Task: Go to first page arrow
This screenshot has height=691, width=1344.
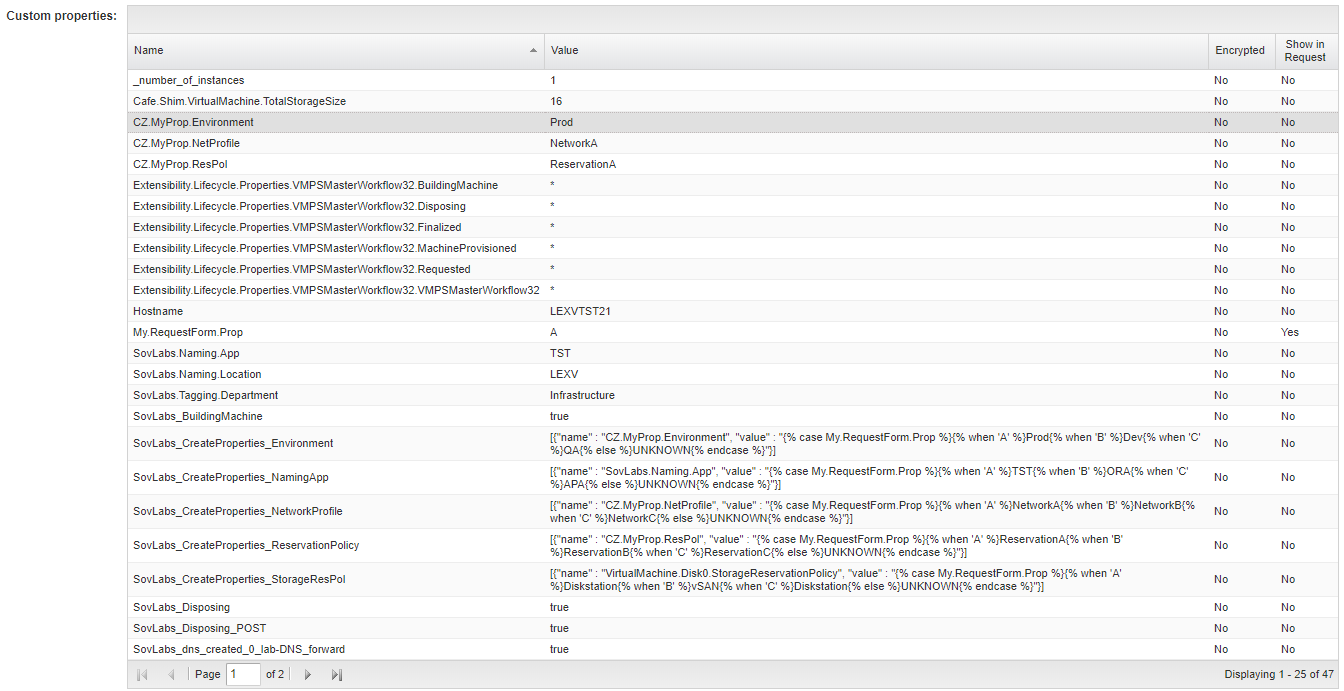Action: tap(142, 675)
